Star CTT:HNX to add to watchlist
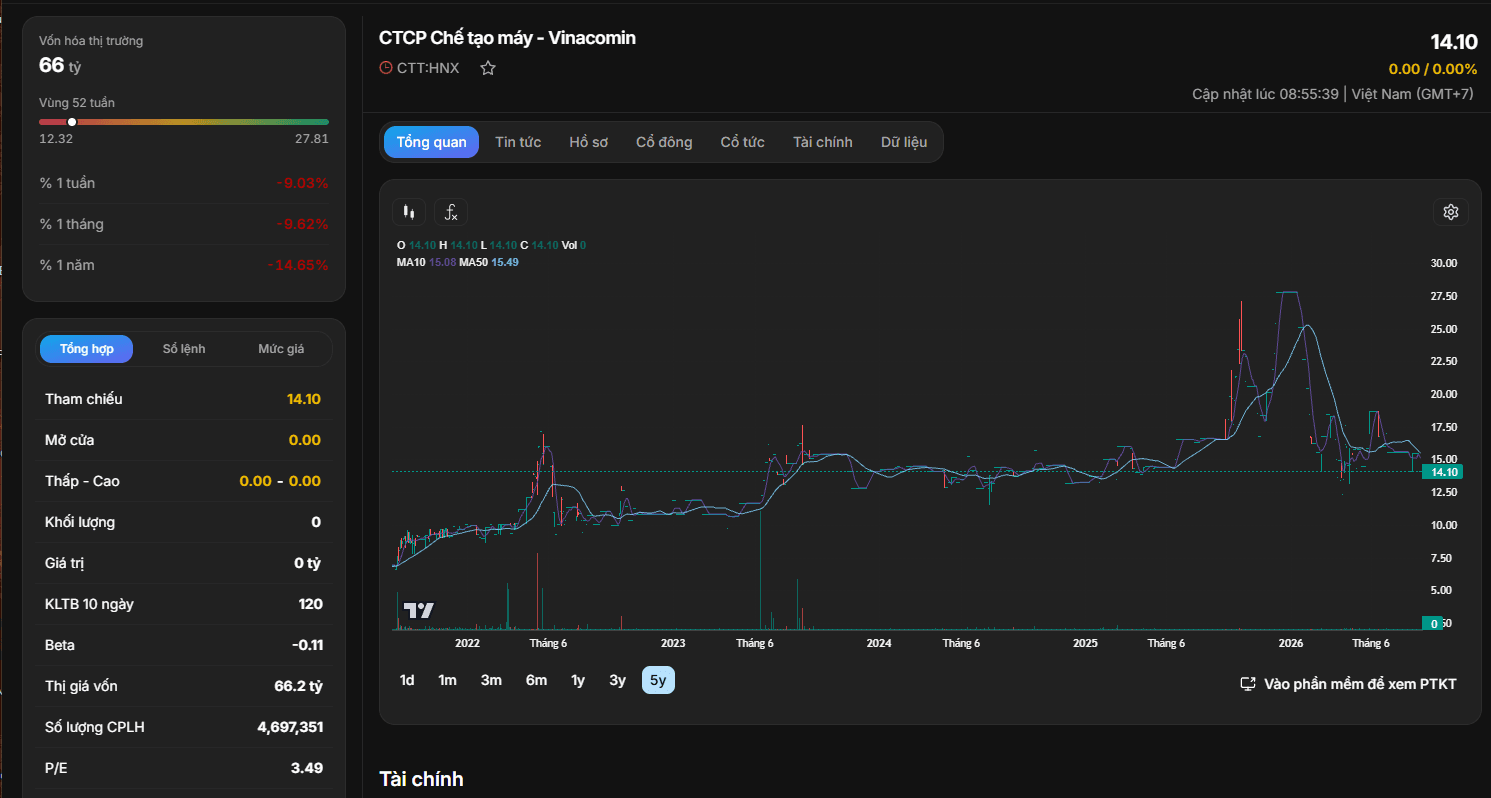 pos(488,68)
